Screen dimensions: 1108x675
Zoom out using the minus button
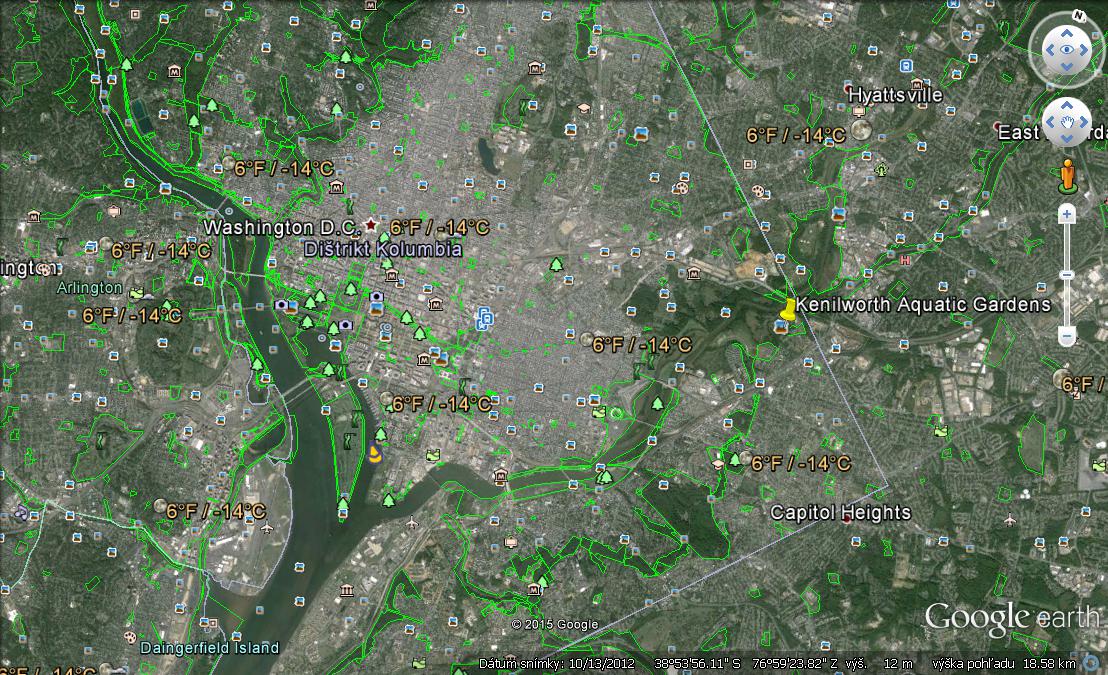point(1067,336)
